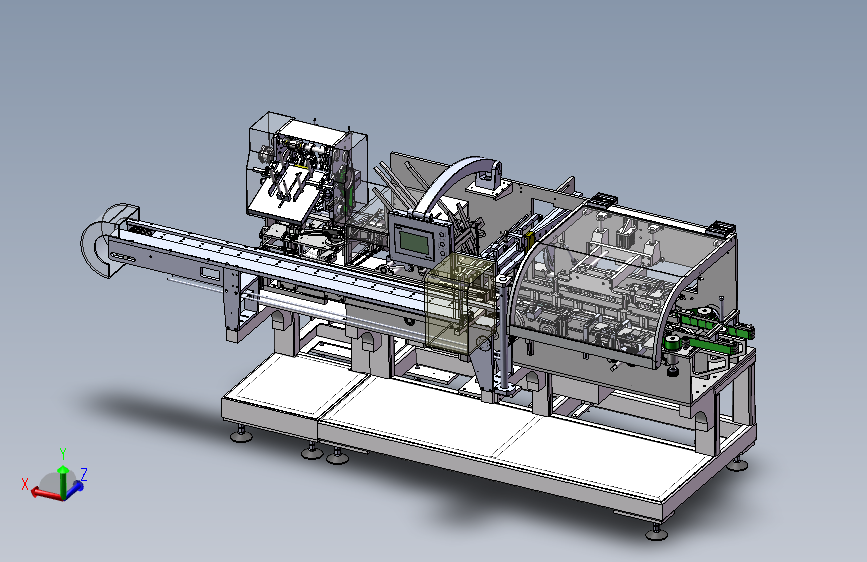Select the curved white cable arm above the screen
Screen dimensions: 867x562
point(453,183)
